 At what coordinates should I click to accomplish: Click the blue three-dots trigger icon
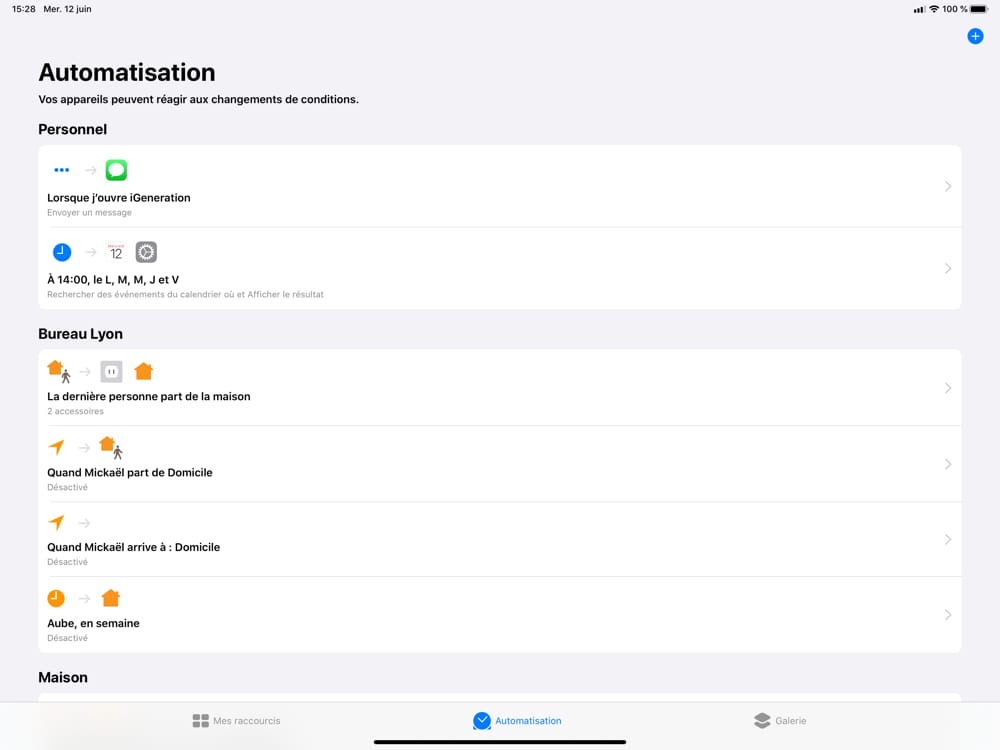[x=61, y=170]
